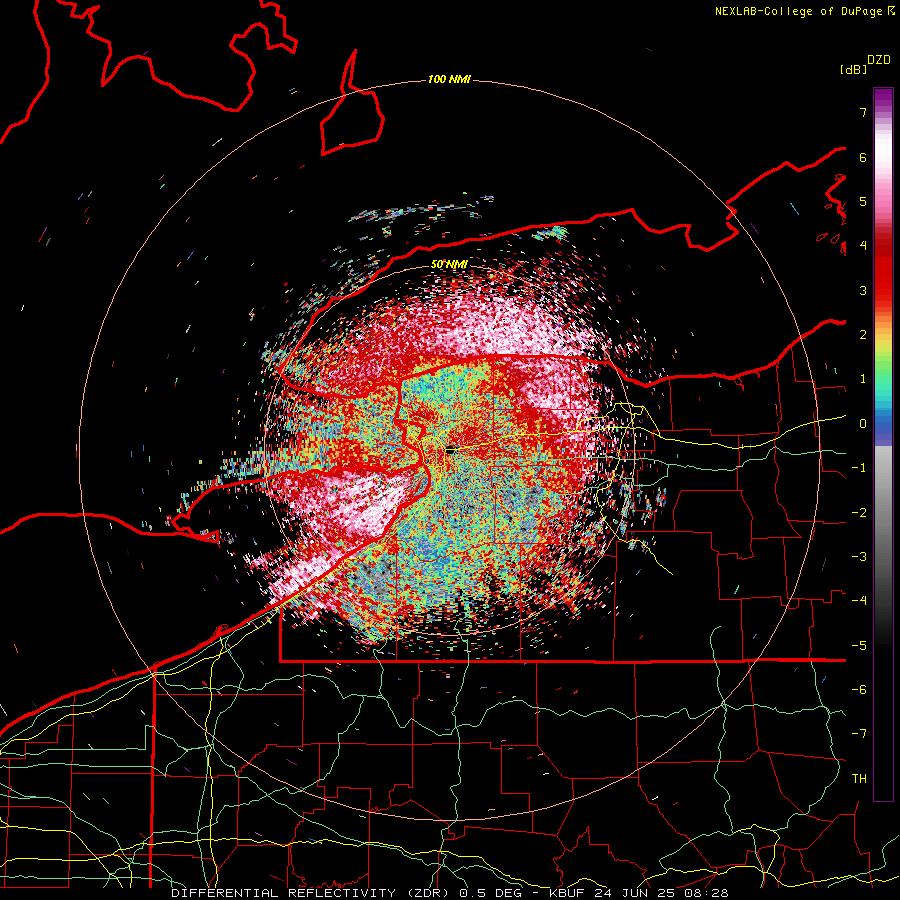This screenshot has width=900, height=900.
Task: Click the 100 NMI range ring label
Action: [449, 79]
